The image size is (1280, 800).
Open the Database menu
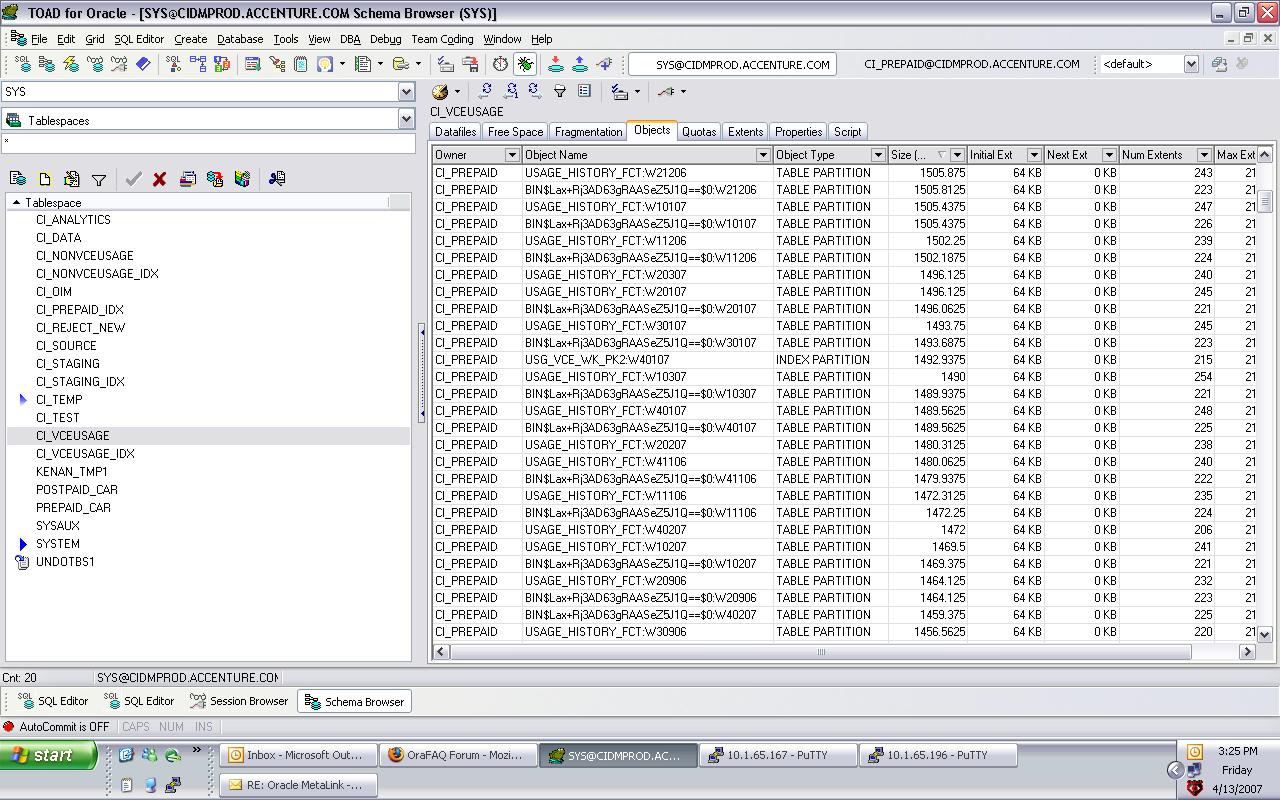(x=240, y=39)
